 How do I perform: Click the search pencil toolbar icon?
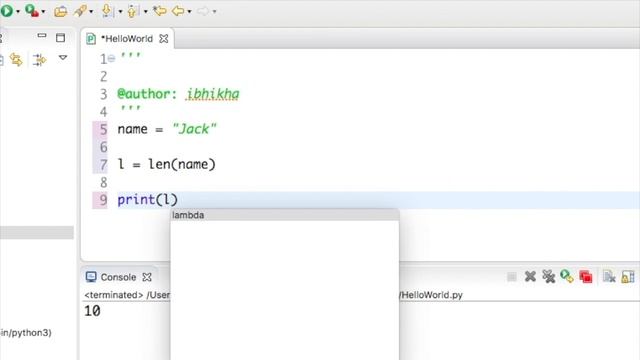tap(80, 11)
